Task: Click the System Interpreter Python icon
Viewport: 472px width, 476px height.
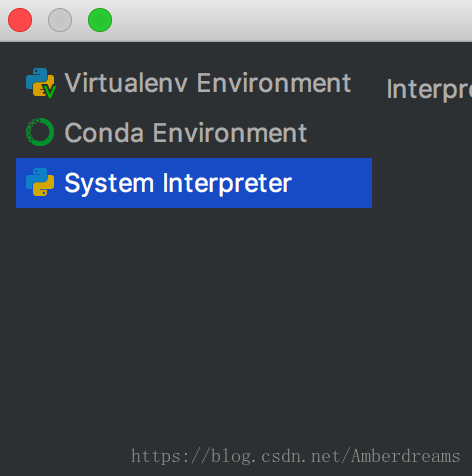Action: click(40, 182)
